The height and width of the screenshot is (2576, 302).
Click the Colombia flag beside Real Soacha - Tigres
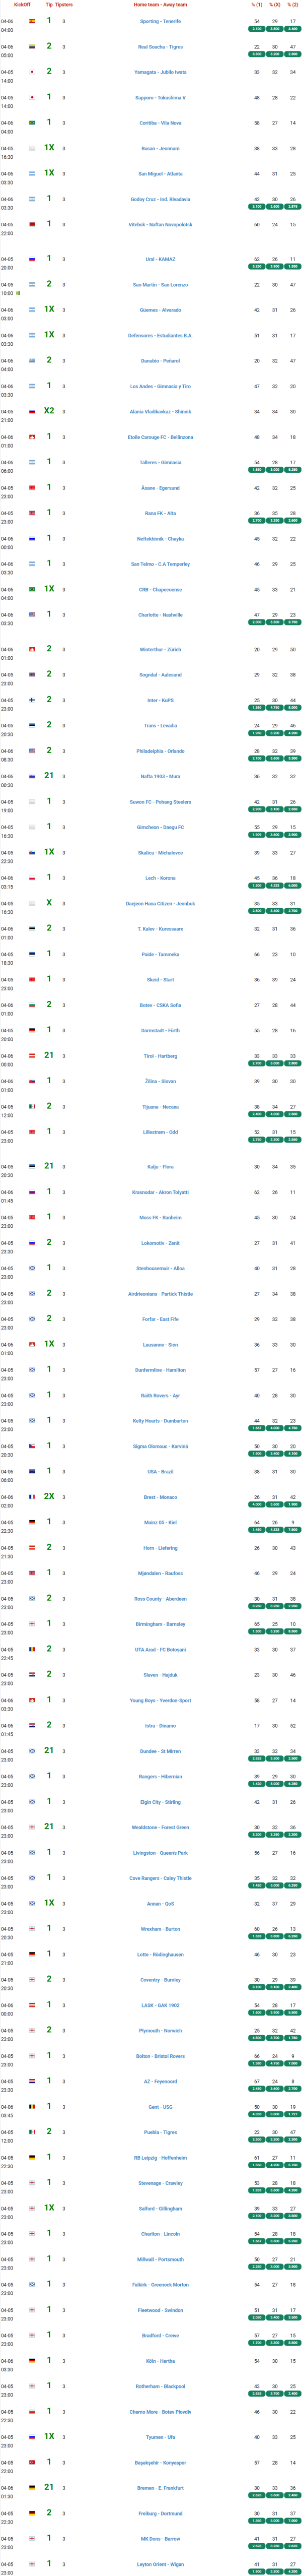pyautogui.click(x=32, y=46)
